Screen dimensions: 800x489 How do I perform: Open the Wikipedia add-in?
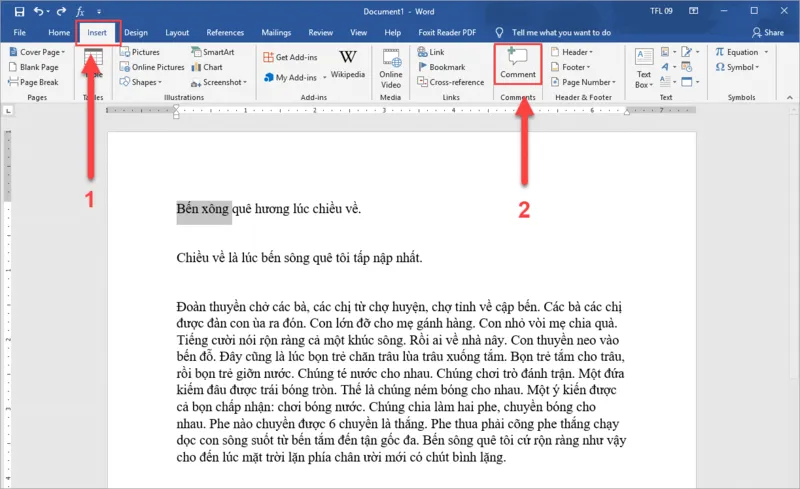(348, 64)
